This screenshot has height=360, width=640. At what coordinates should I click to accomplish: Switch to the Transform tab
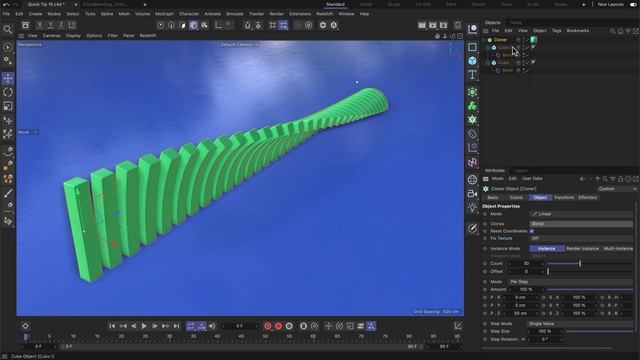click(x=564, y=198)
